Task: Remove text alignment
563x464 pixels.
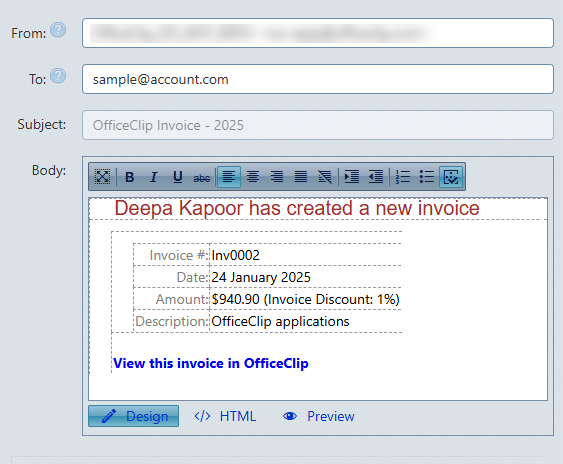Action: 325,177
